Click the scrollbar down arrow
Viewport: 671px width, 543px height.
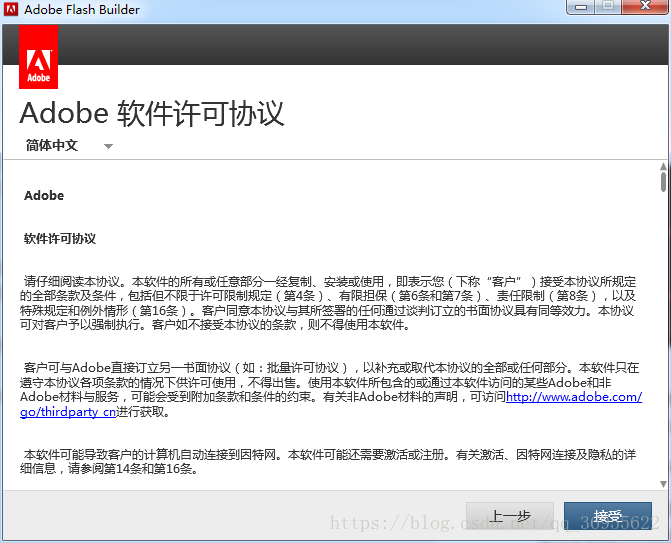(663, 484)
